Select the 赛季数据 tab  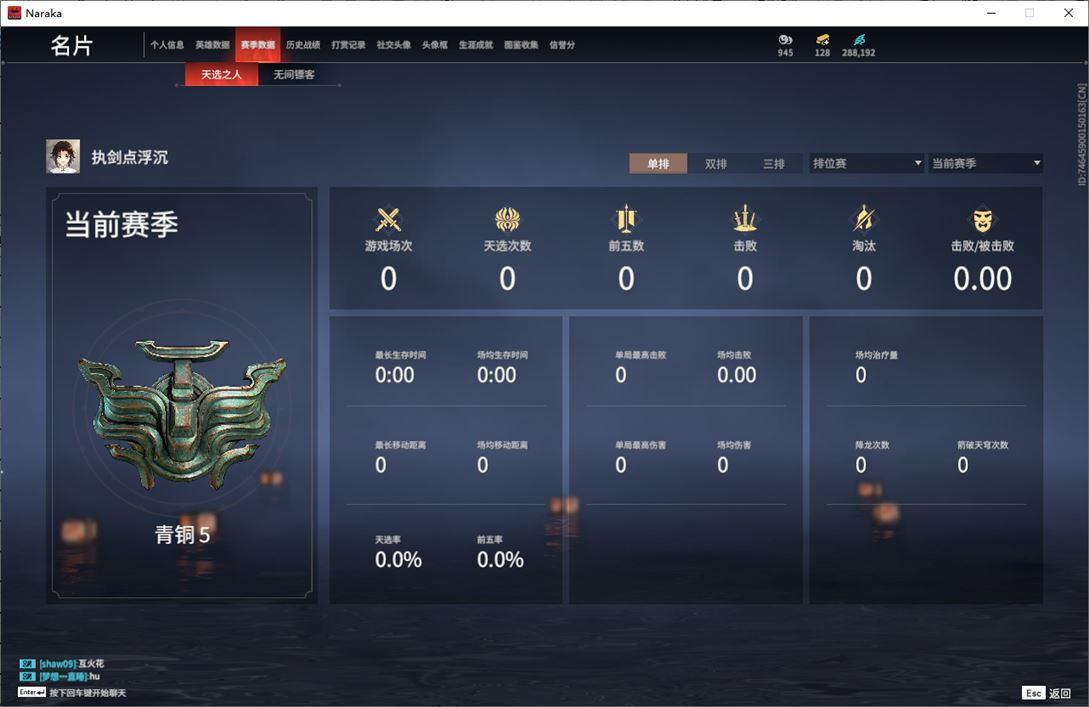click(x=258, y=45)
